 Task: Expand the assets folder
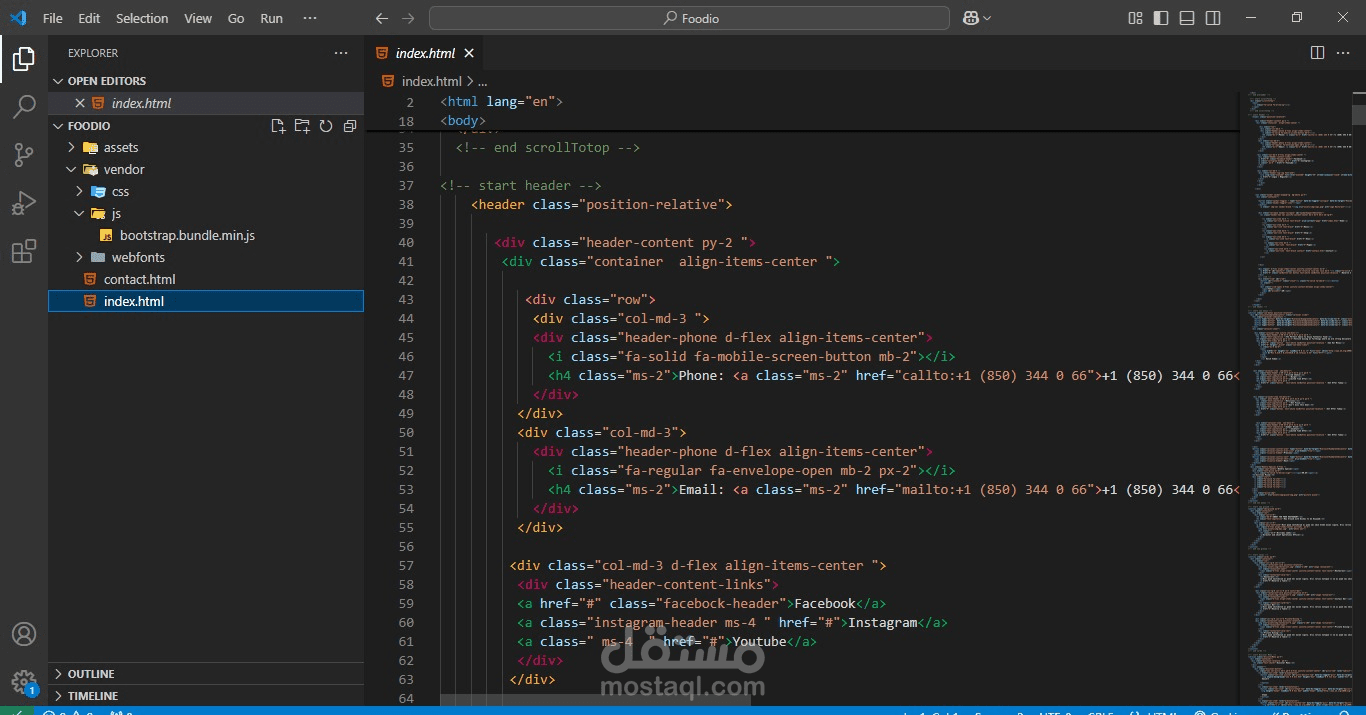pos(71,147)
